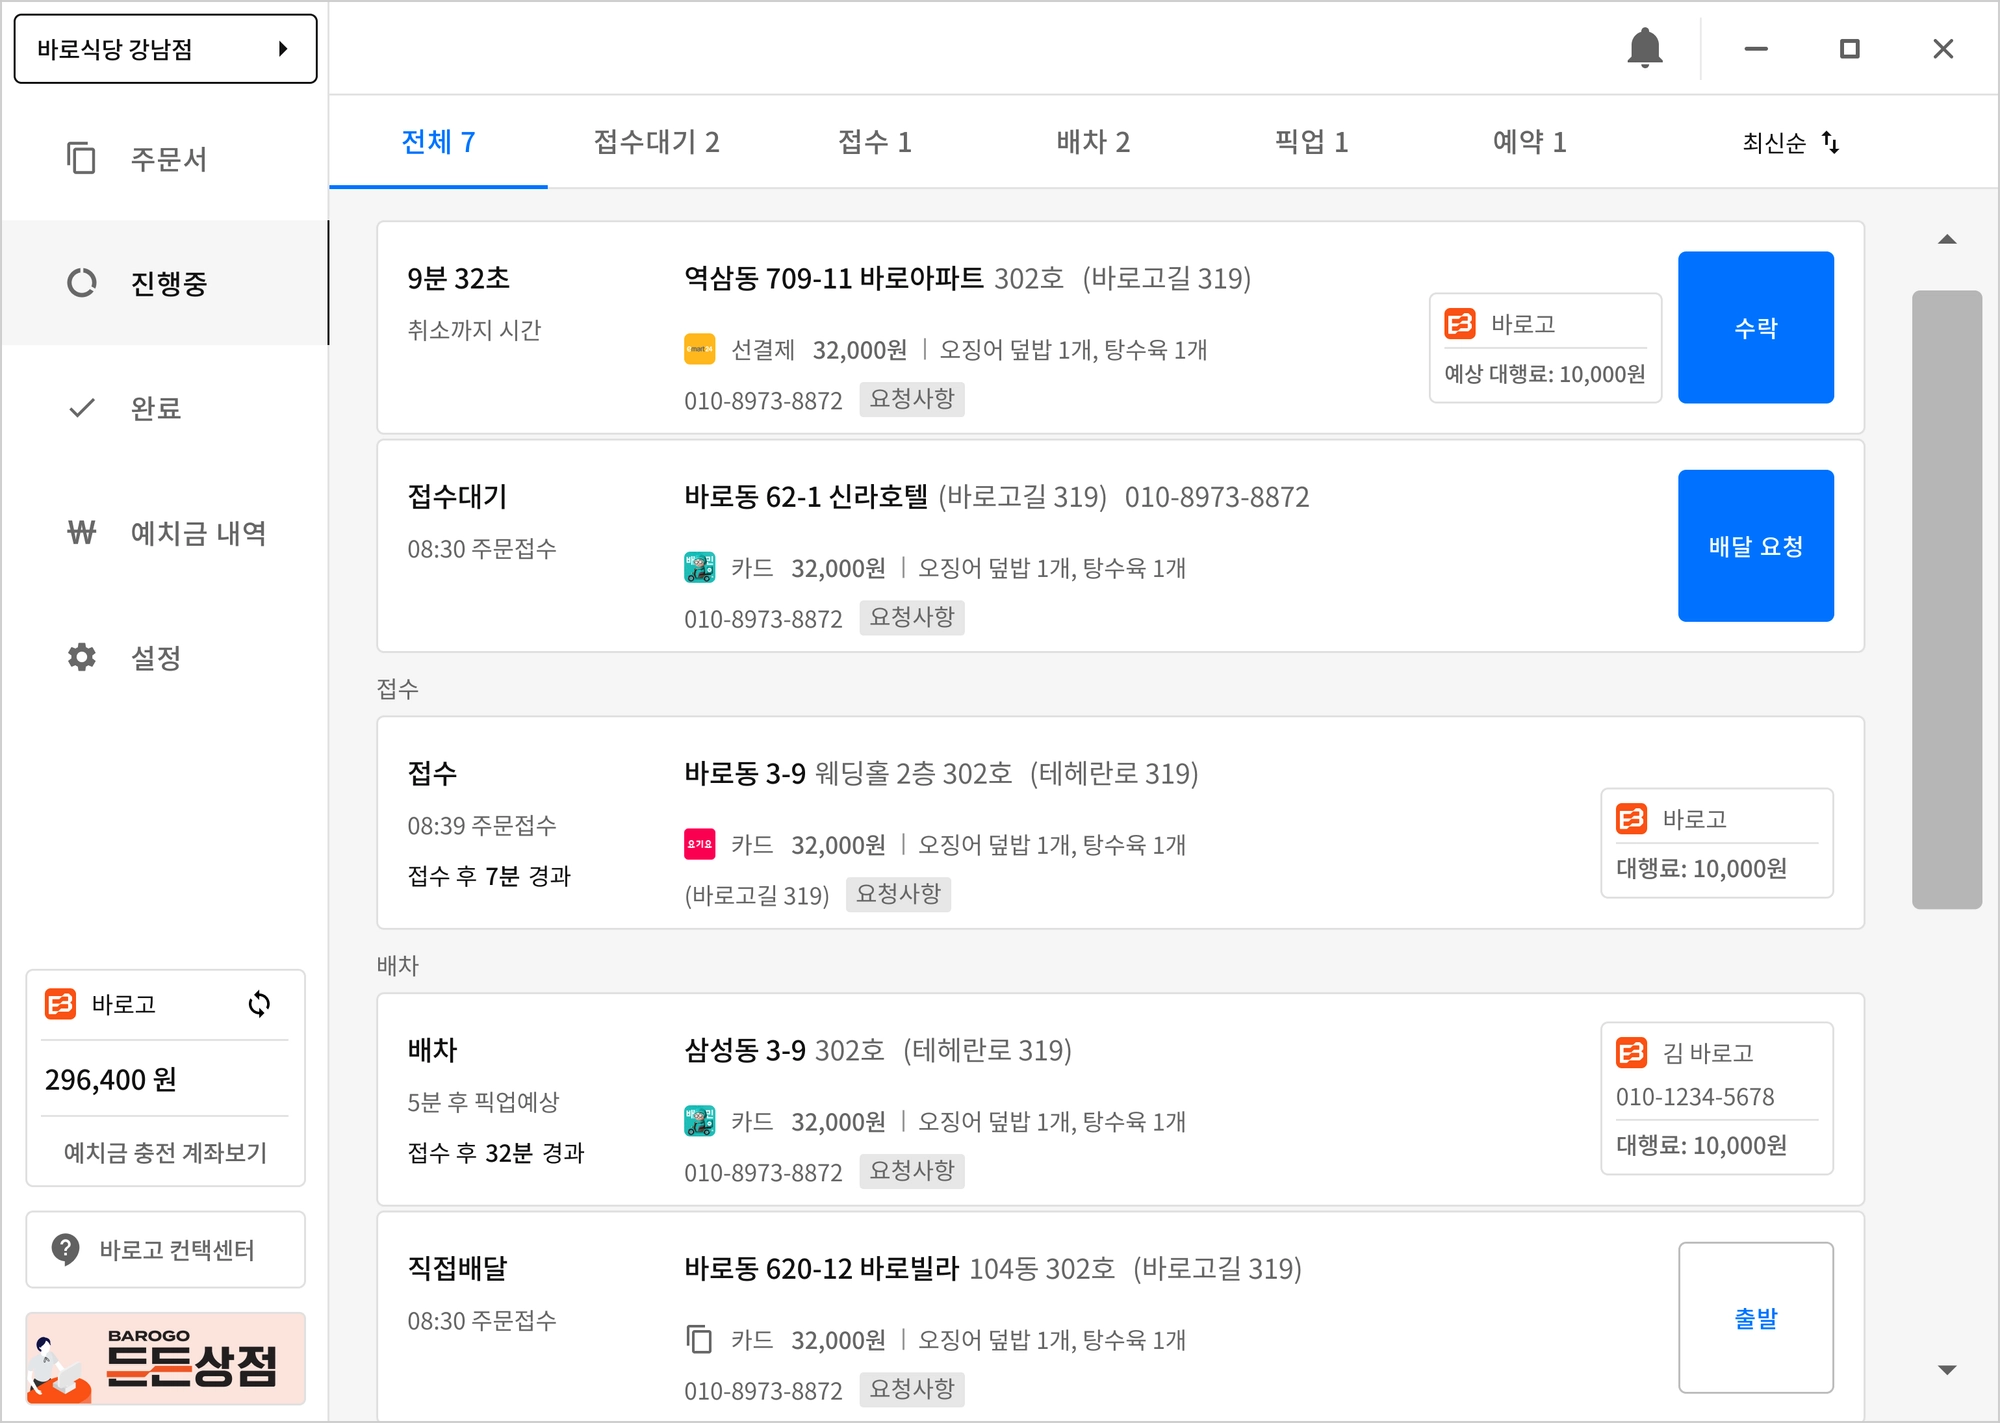Click the vertical scrollbar thumb

1946,599
